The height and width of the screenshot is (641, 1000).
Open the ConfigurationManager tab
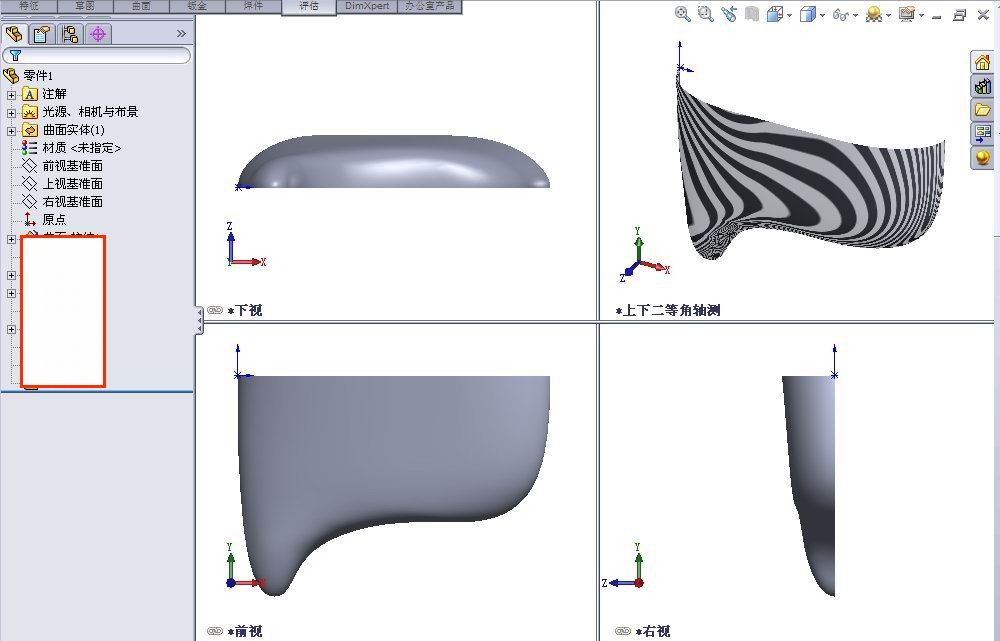(70, 34)
